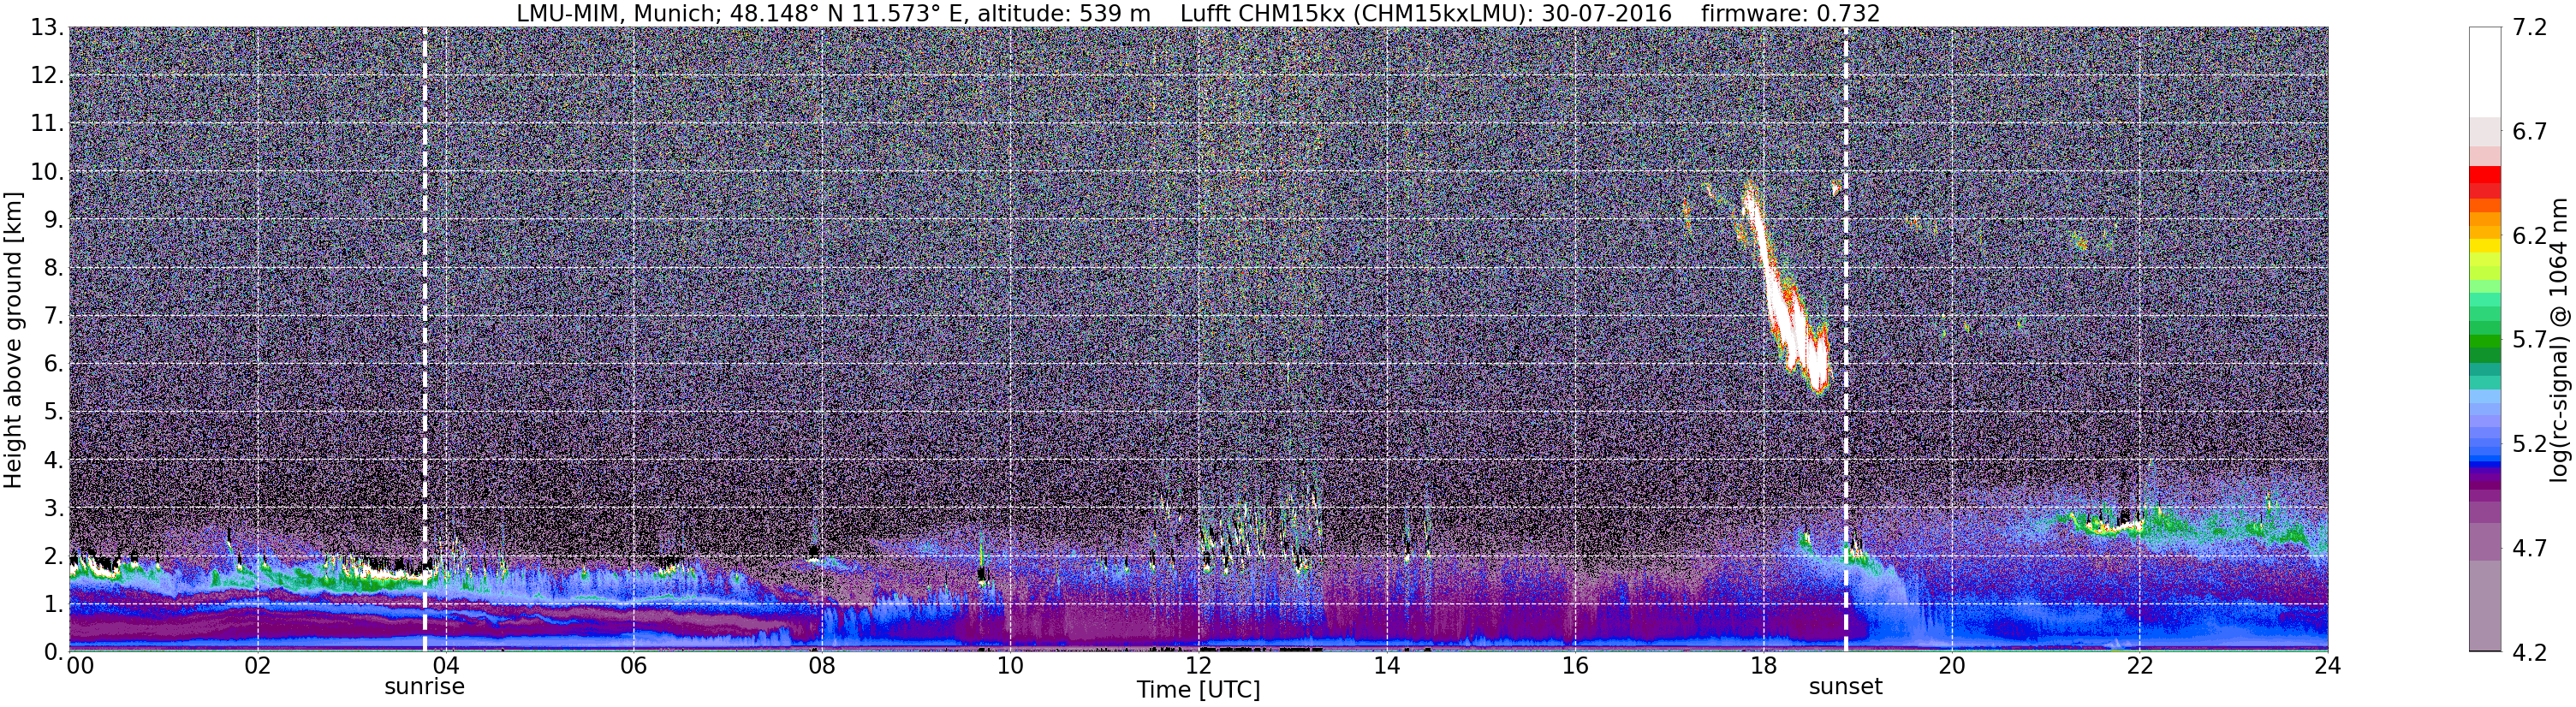Click the time axis tick label 18

[1763, 666]
